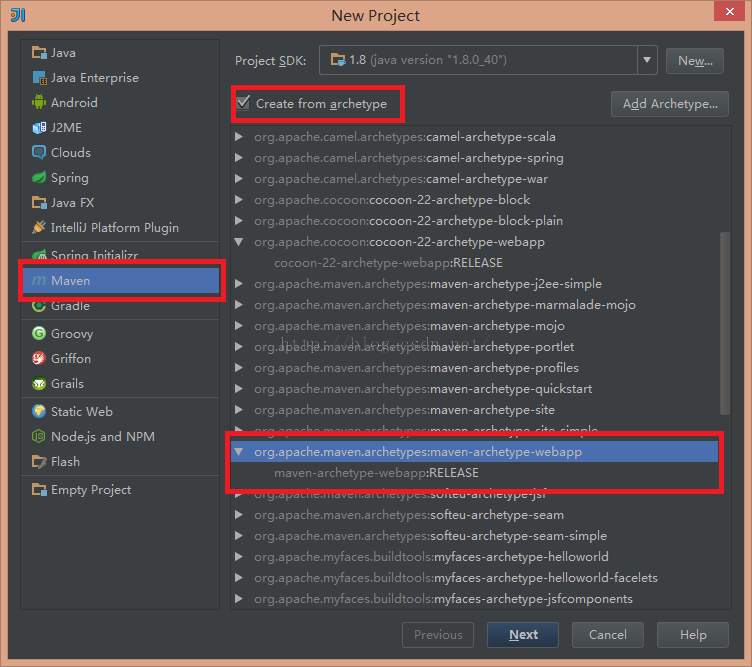Click the Griffon icon
This screenshot has height=667, width=752.
(x=39, y=358)
